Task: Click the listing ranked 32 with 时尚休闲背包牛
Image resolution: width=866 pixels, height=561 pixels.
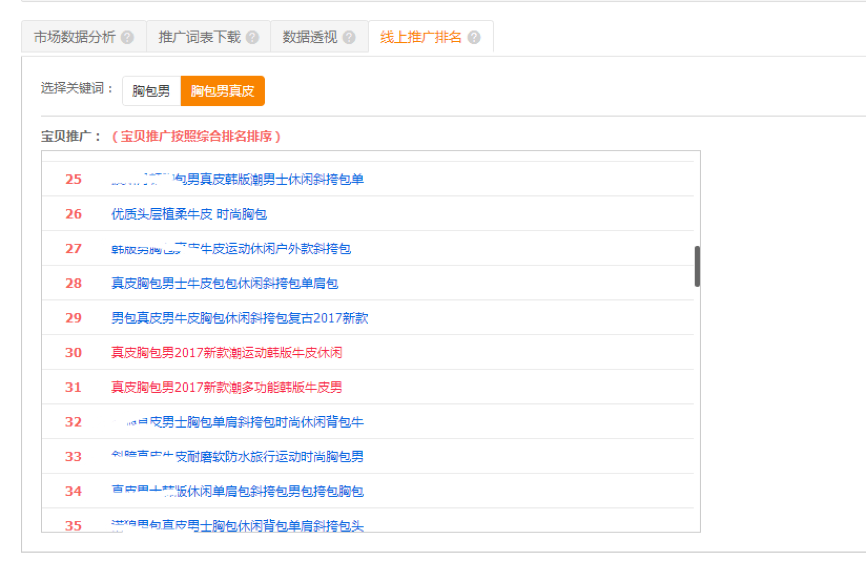Action: [x=240, y=422]
